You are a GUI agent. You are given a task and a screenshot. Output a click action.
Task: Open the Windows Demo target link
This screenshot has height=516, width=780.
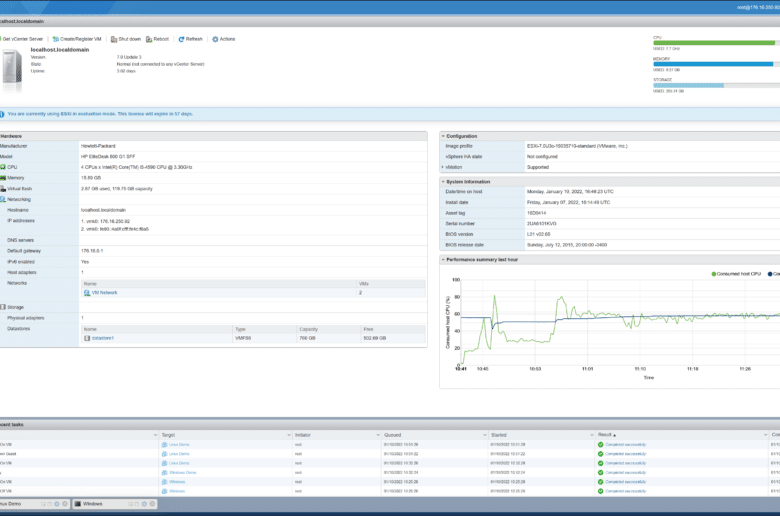click(183, 472)
